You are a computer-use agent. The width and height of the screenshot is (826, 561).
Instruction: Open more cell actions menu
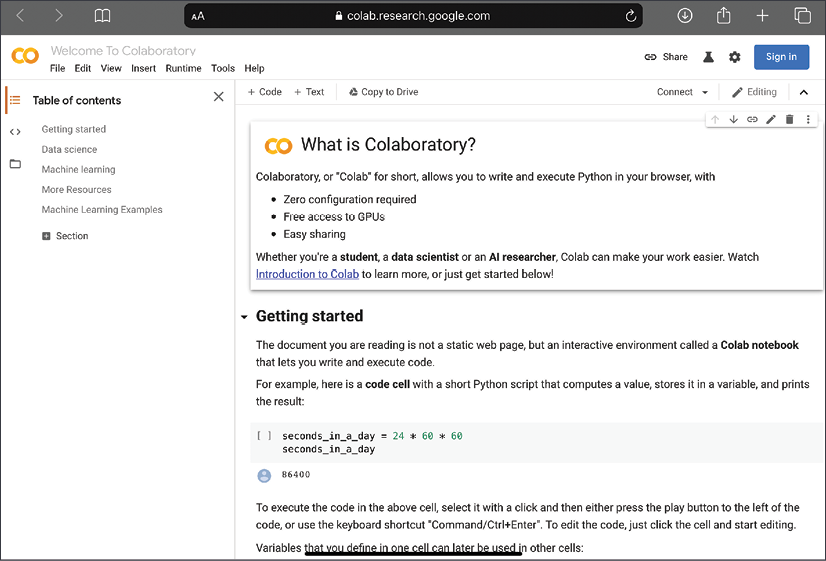[x=808, y=120]
